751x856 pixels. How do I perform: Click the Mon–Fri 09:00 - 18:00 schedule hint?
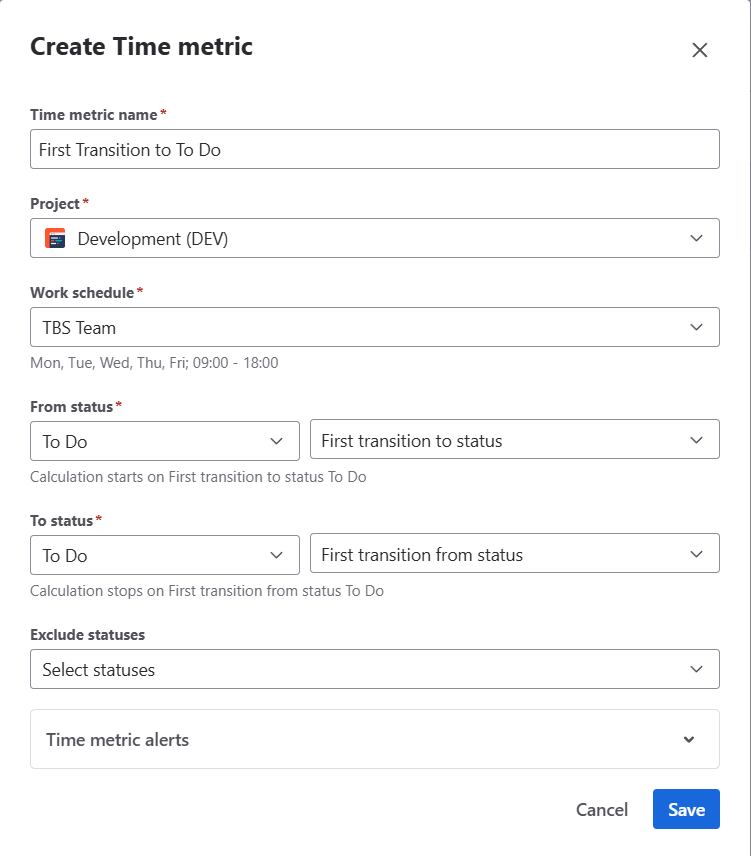coord(154,363)
